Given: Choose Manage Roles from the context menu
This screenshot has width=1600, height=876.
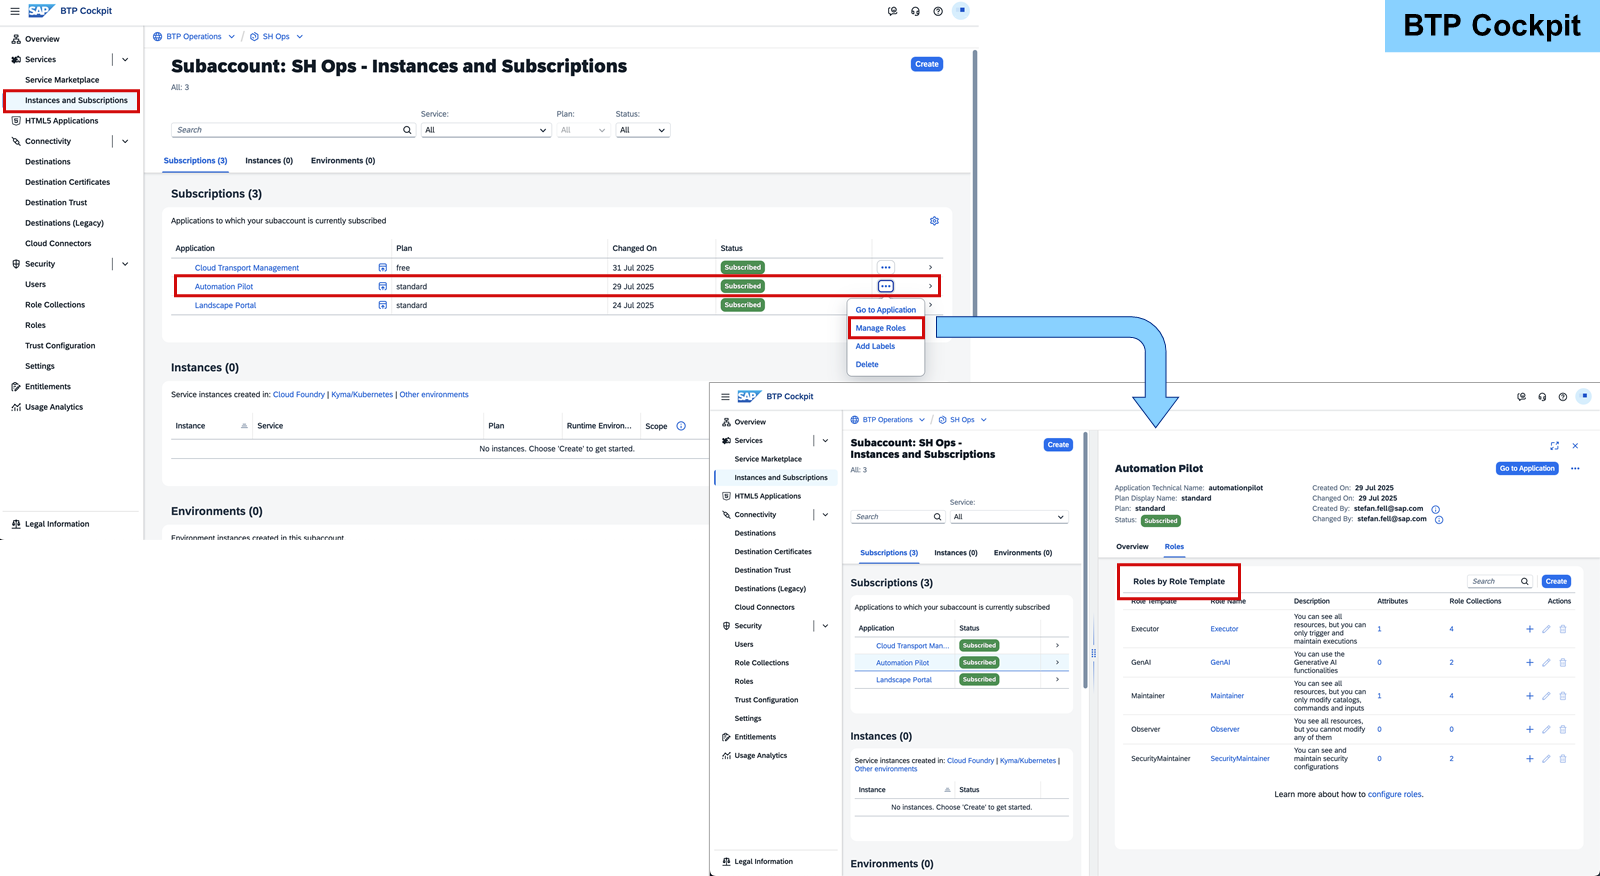Looking at the screenshot, I should [x=881, y=328].
